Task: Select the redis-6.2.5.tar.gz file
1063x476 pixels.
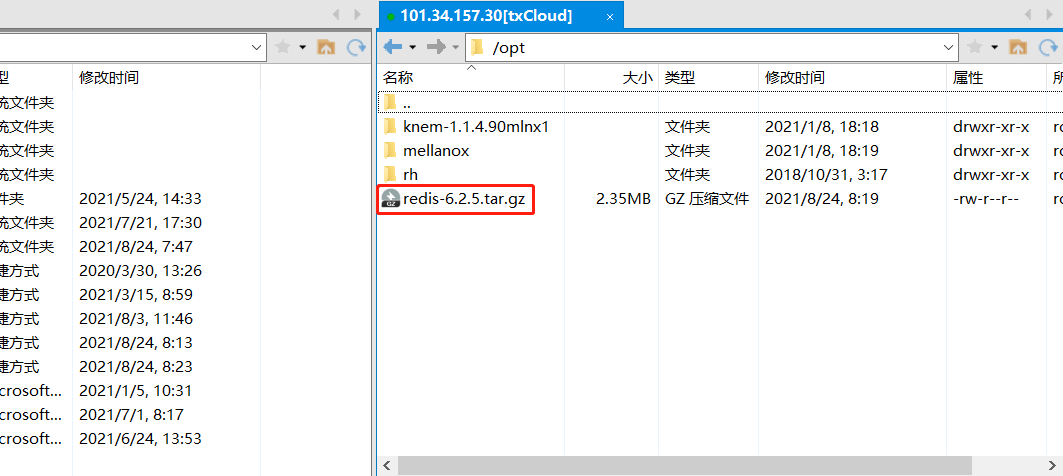Action: pyautogui.click(x=464, y=199)
